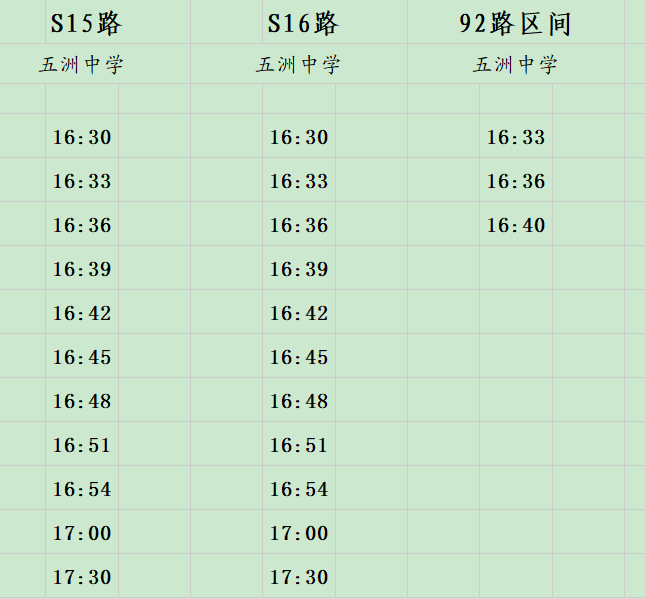Screen dimensions: 645x599
Task: Select the 16:45 cell in S15路 column
Action: tap(82, 356)
